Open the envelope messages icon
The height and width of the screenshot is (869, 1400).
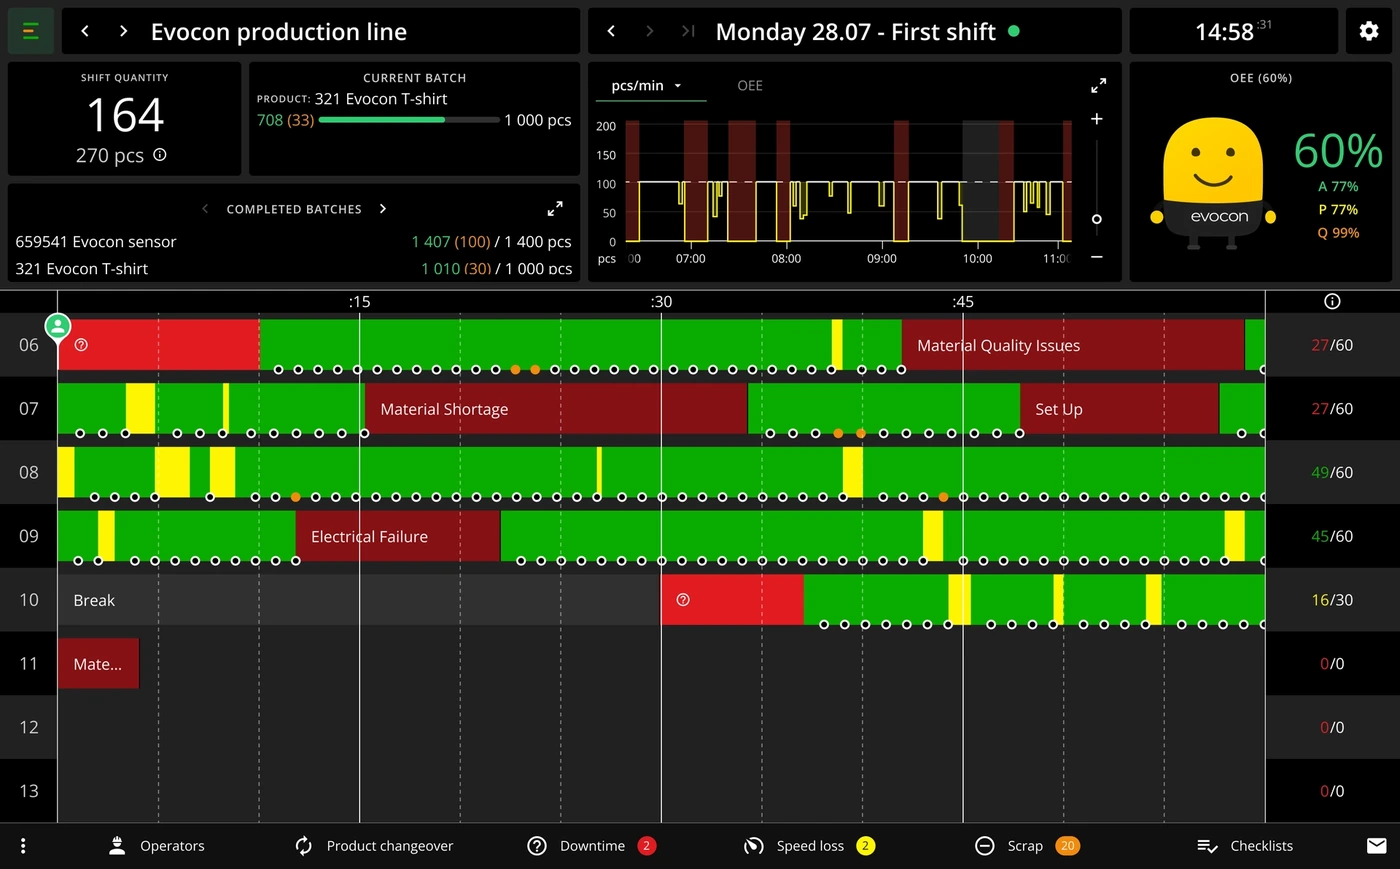coord(1377,846)
